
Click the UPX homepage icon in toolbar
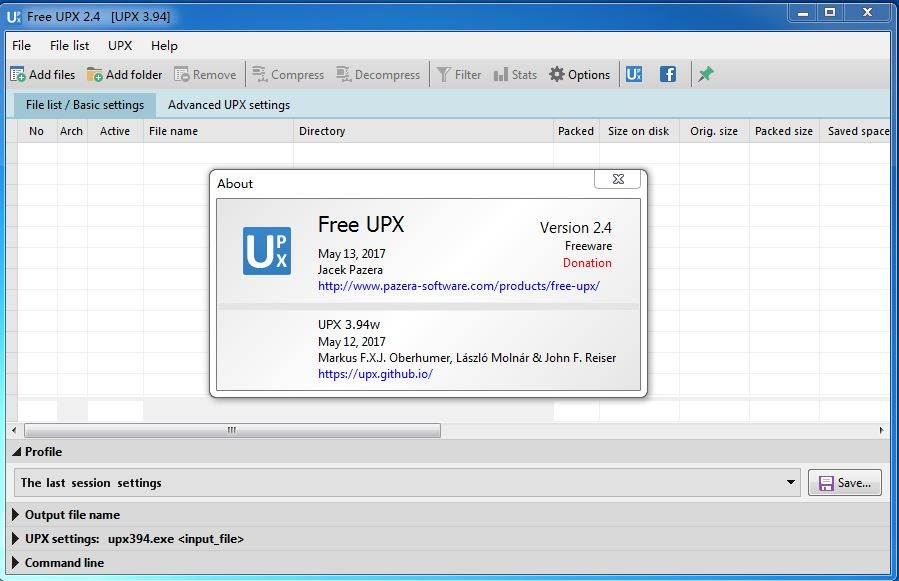(634, 74)
